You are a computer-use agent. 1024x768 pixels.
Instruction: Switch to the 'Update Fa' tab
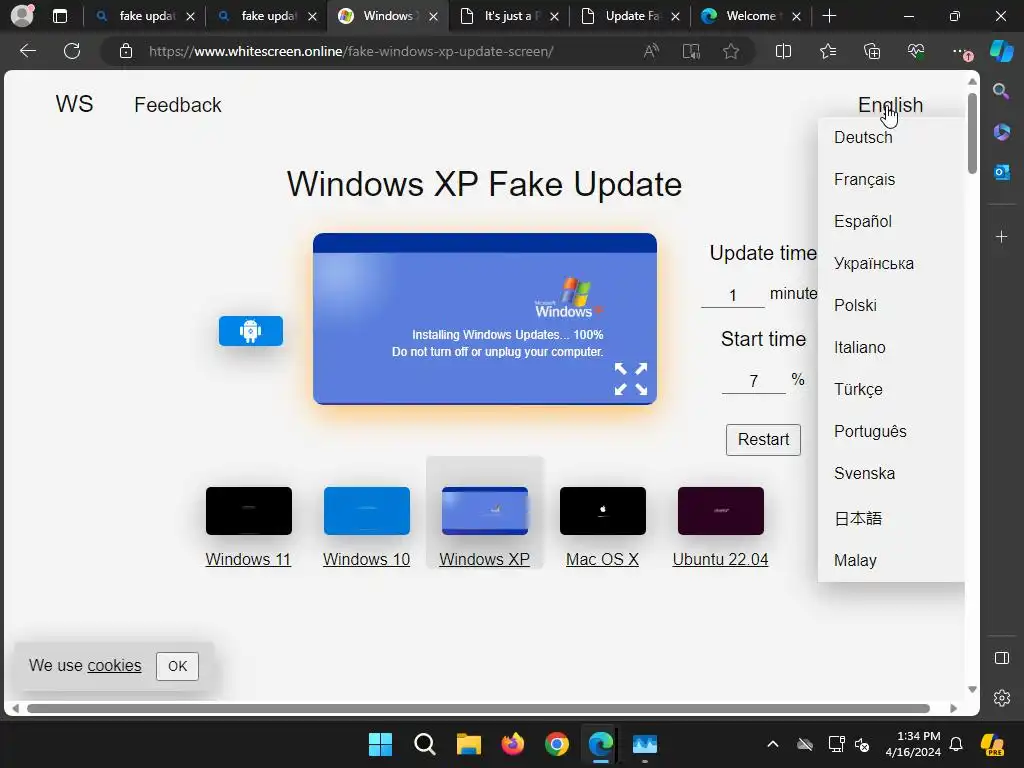[630, 16]
